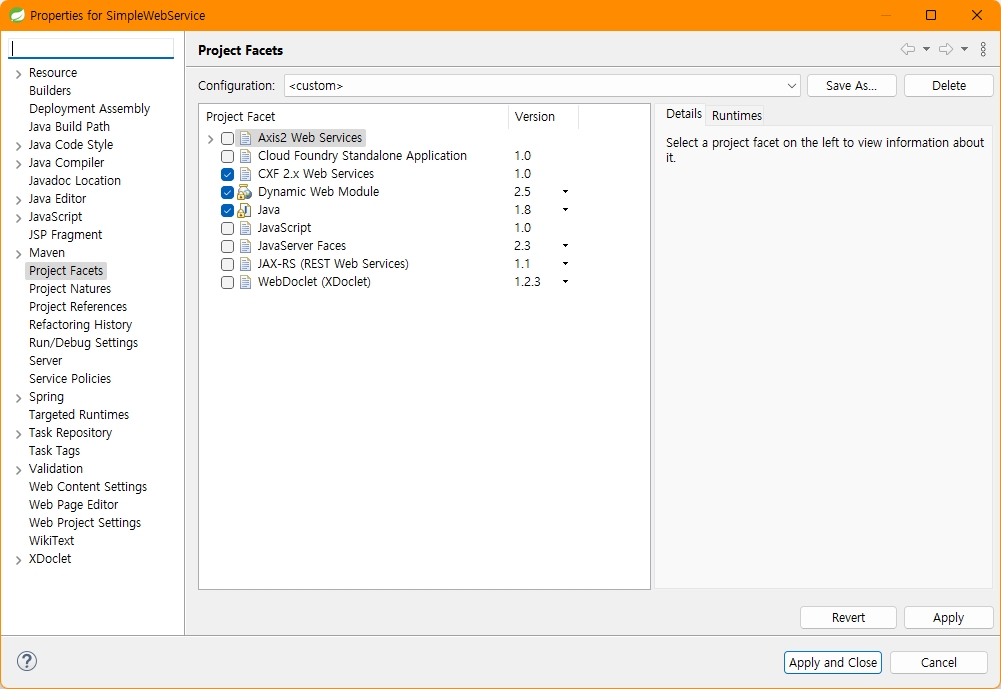Click the Axis2 Web Services document icon

click(x=245, y=138)
